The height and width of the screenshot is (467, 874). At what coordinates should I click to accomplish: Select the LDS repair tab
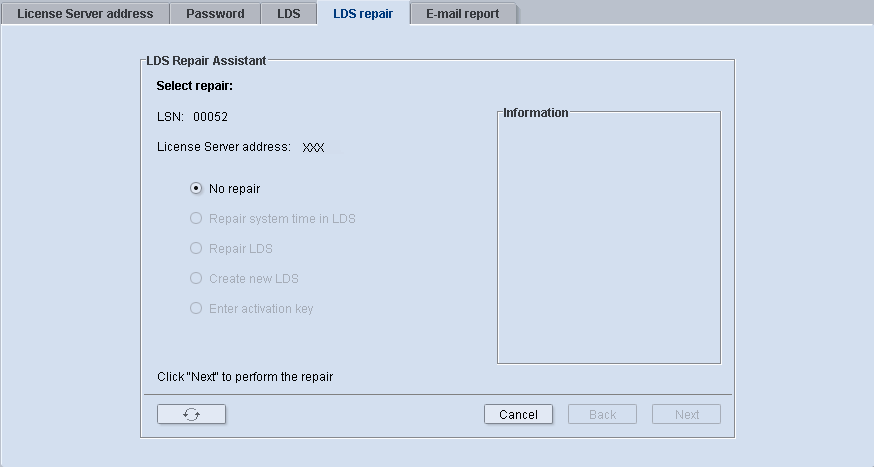point(363,14)
